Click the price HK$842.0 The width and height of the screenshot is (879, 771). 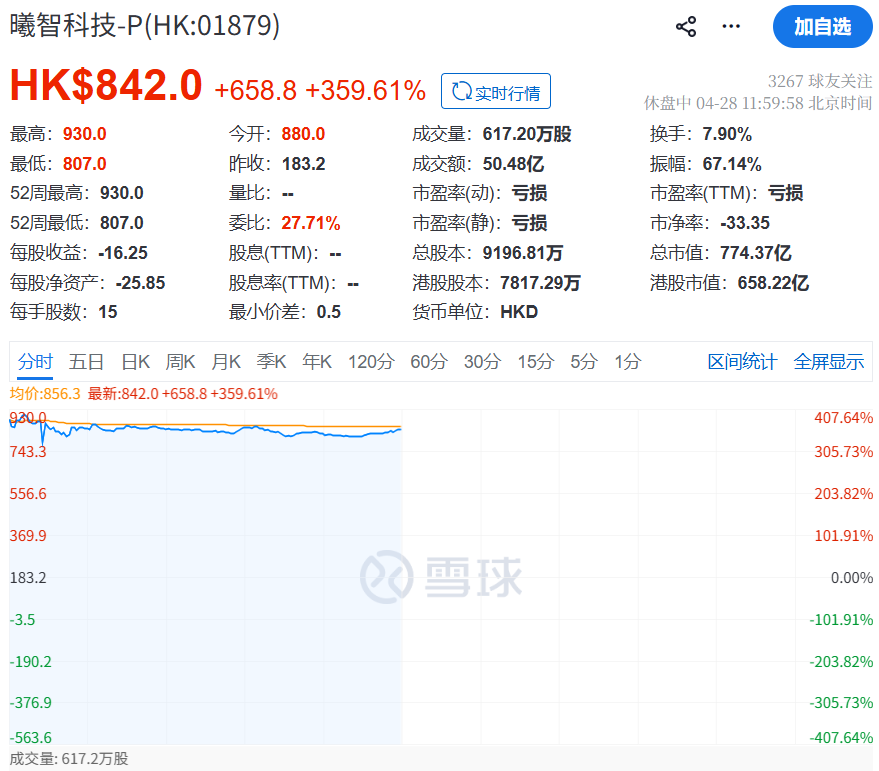point(106,85)
